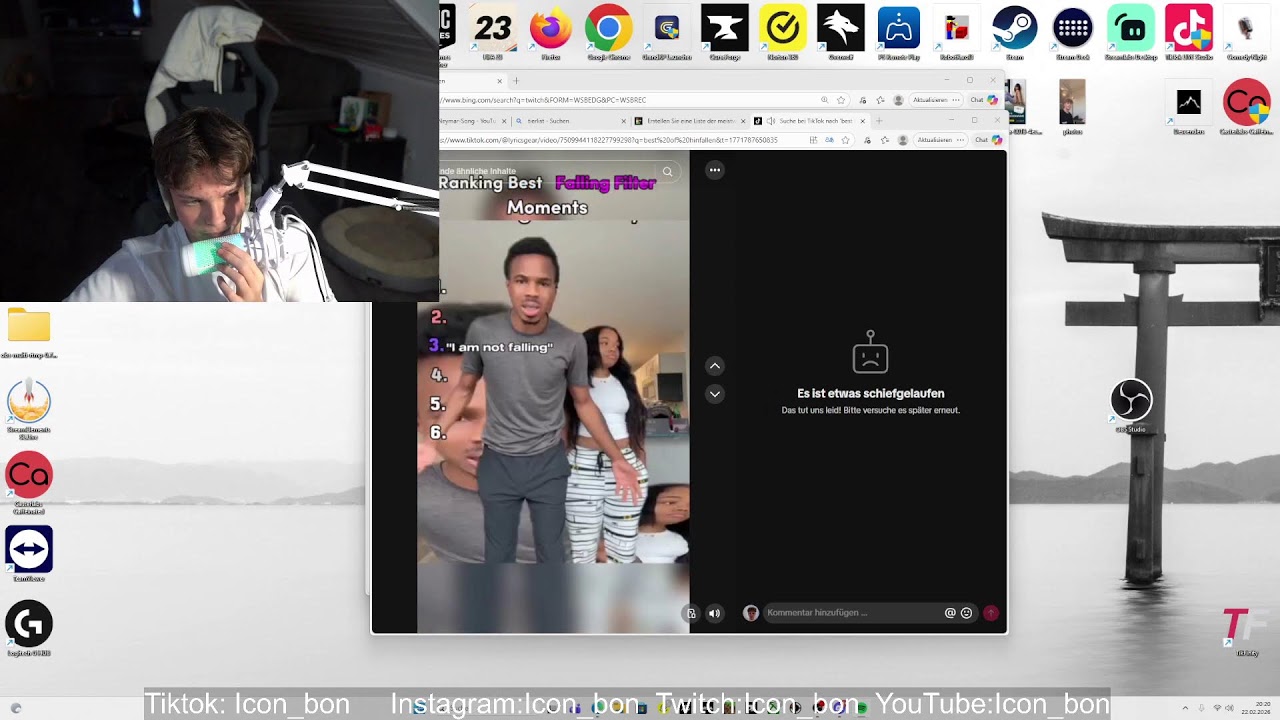Image resolution: width=1280 pixels, height=720 pixels.
Task: Open the Roblox Studio desktop shortcut
Action: tap(956, 30)
